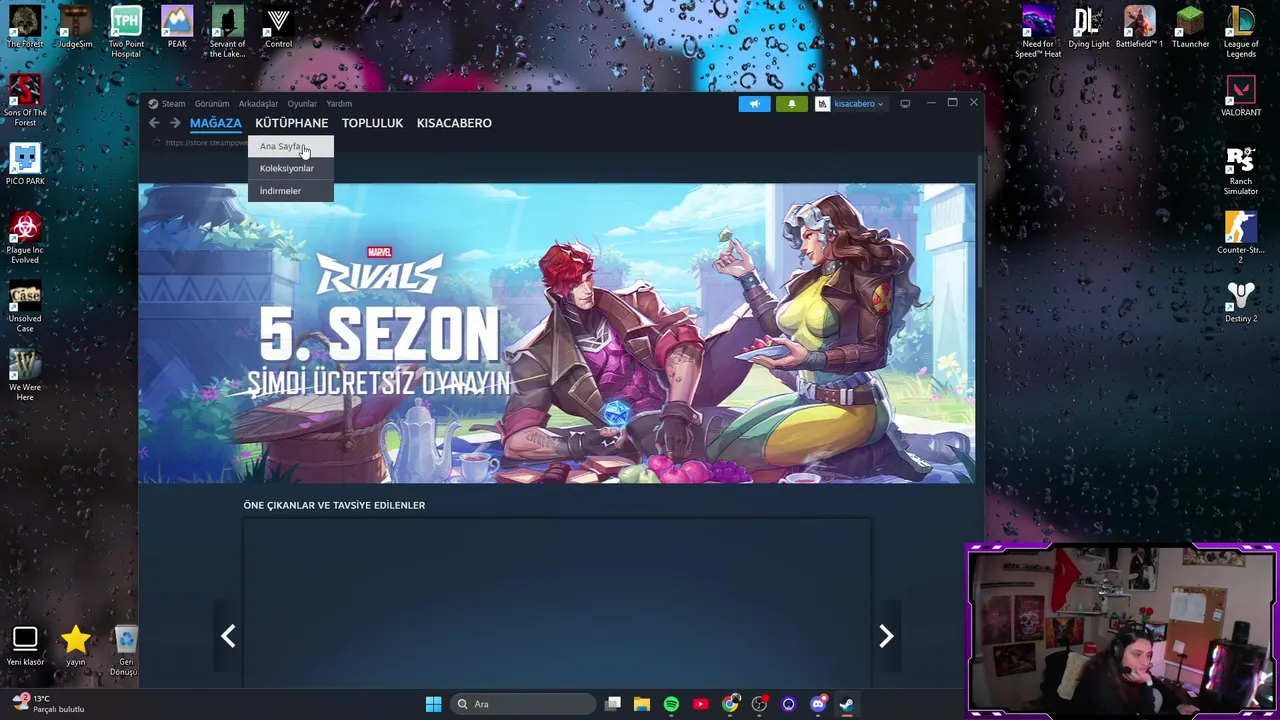The image size is (1280, 720).
Task: Open Steam notifications bell
Action: pyautogui.click(x=791, y=103)
